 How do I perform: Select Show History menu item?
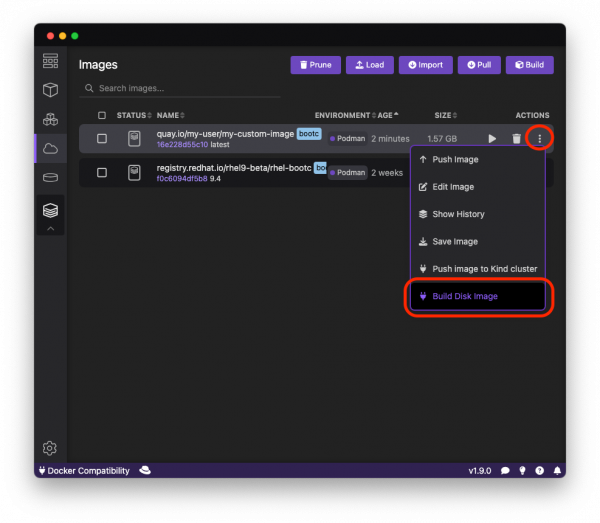[x=478, y=214]
